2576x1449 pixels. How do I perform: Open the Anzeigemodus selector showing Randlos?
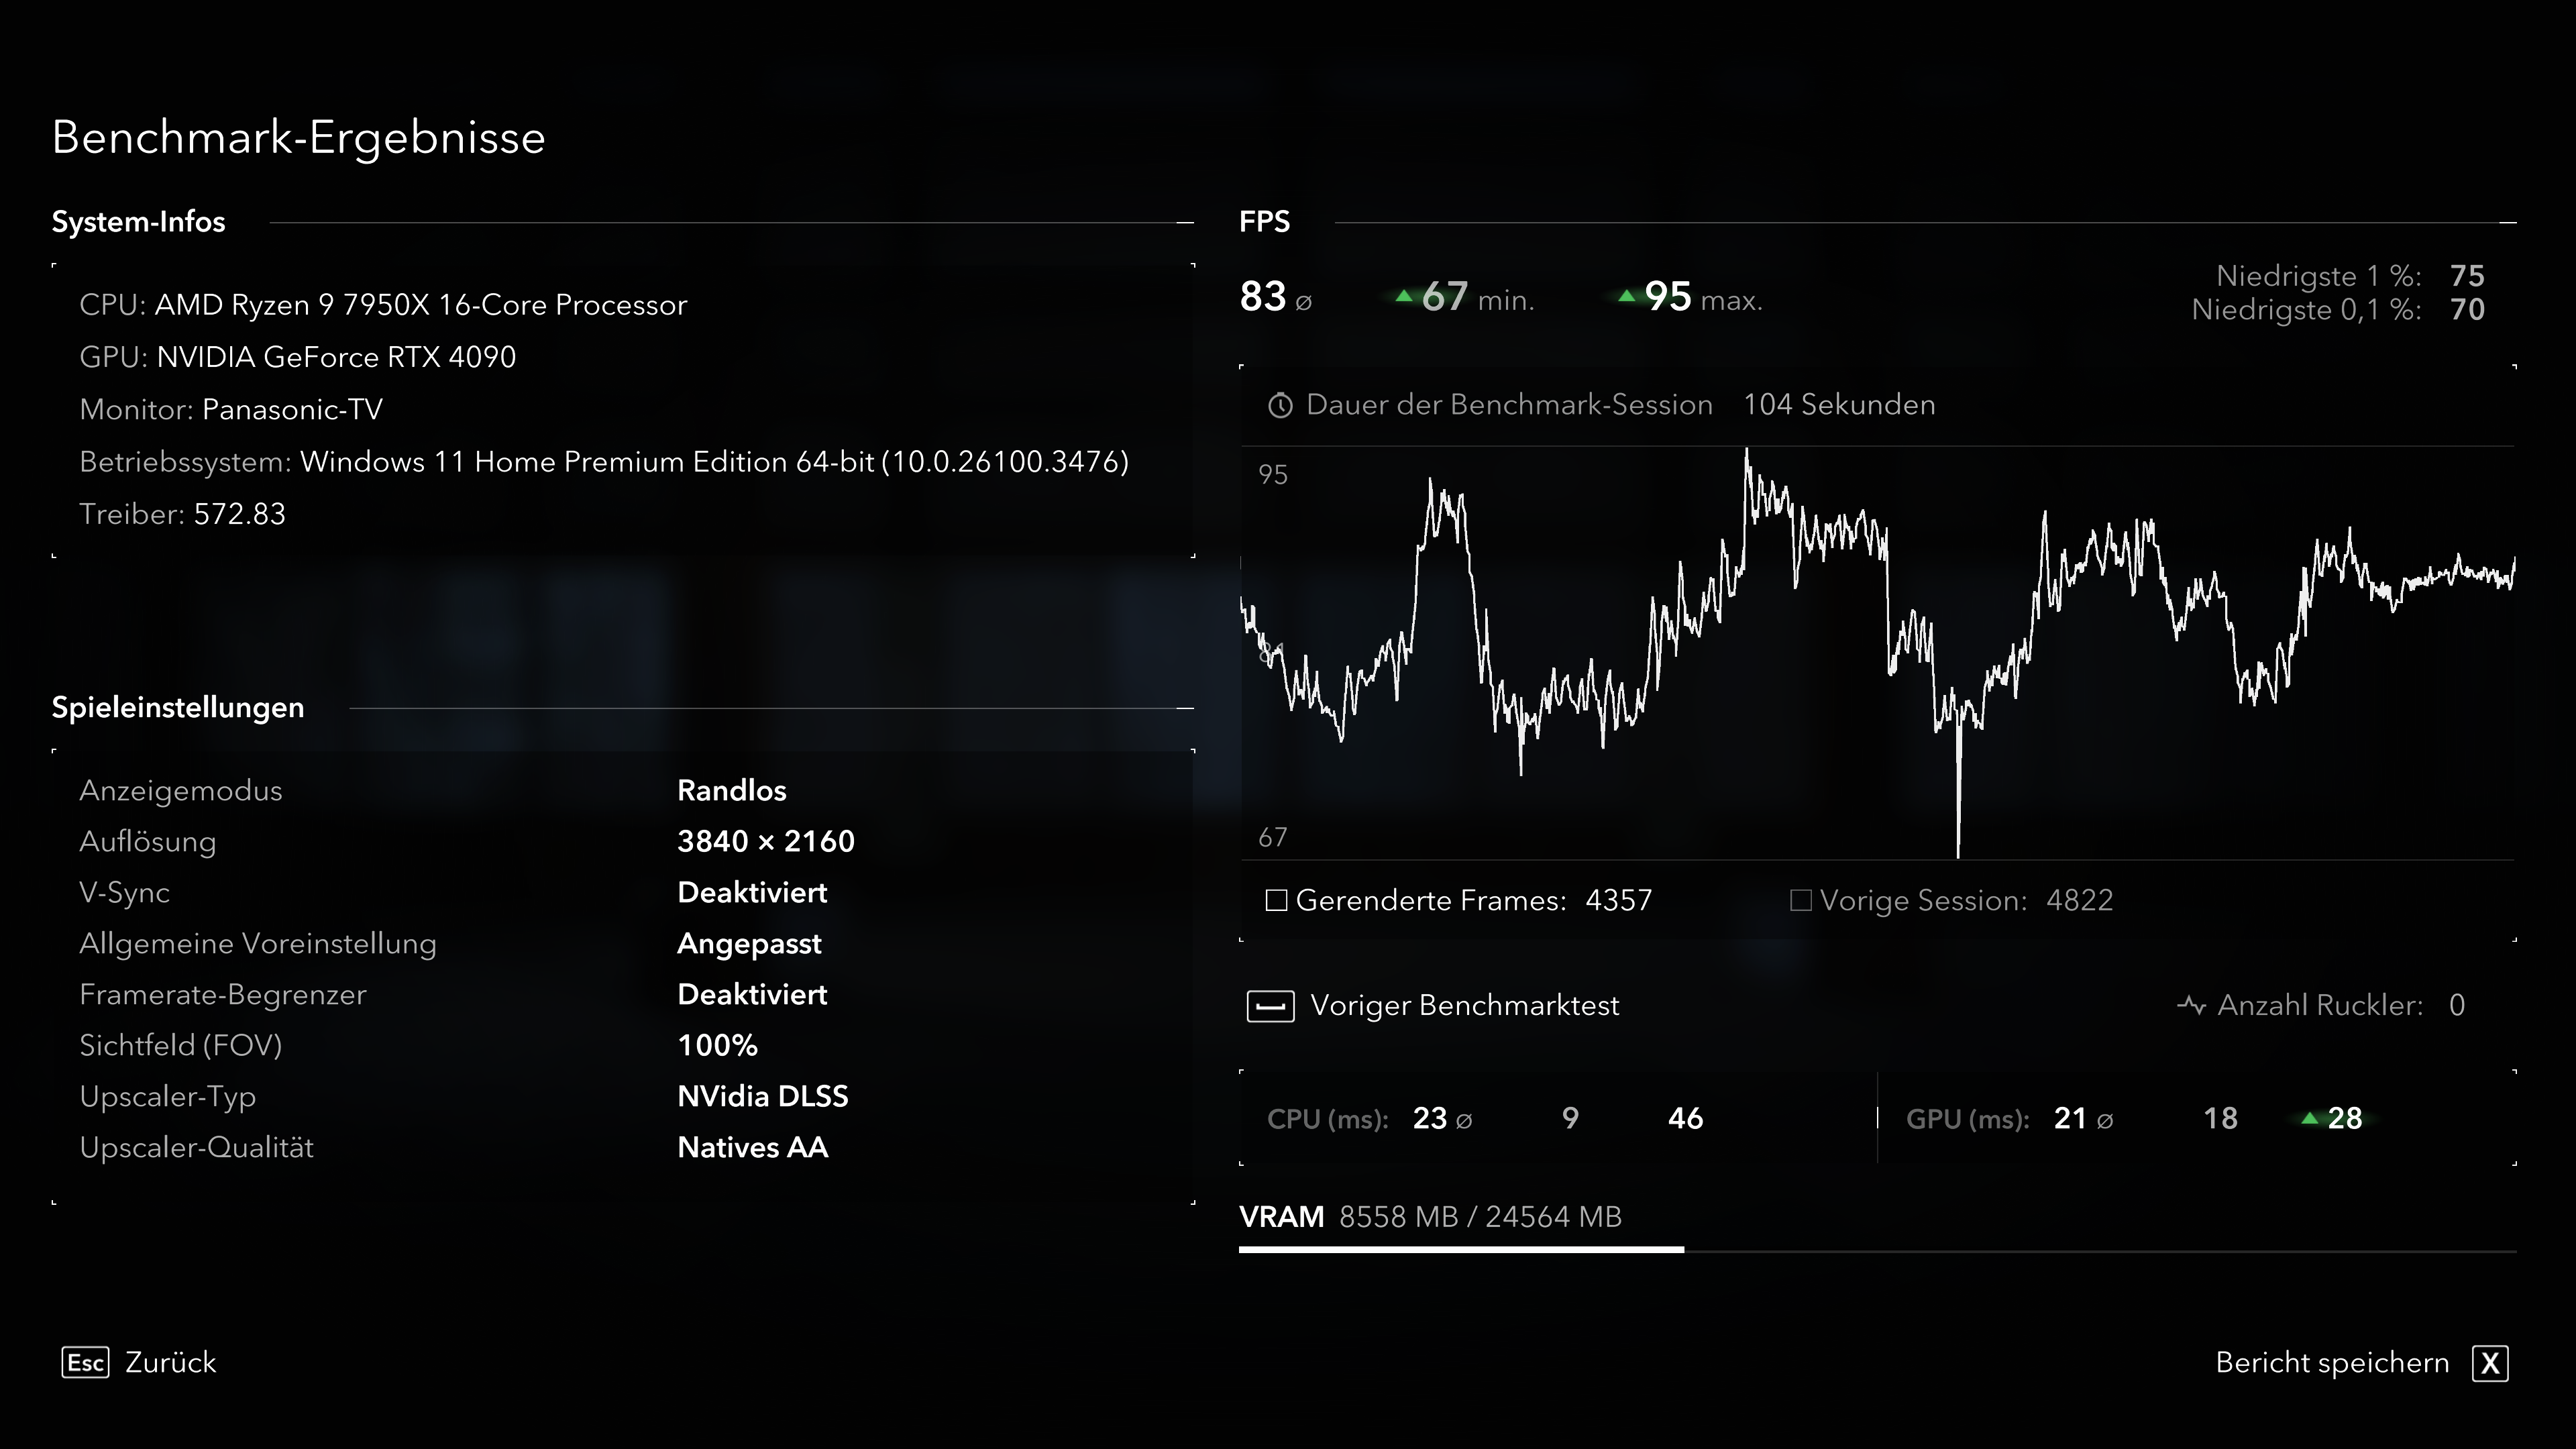tap(732, 789)
